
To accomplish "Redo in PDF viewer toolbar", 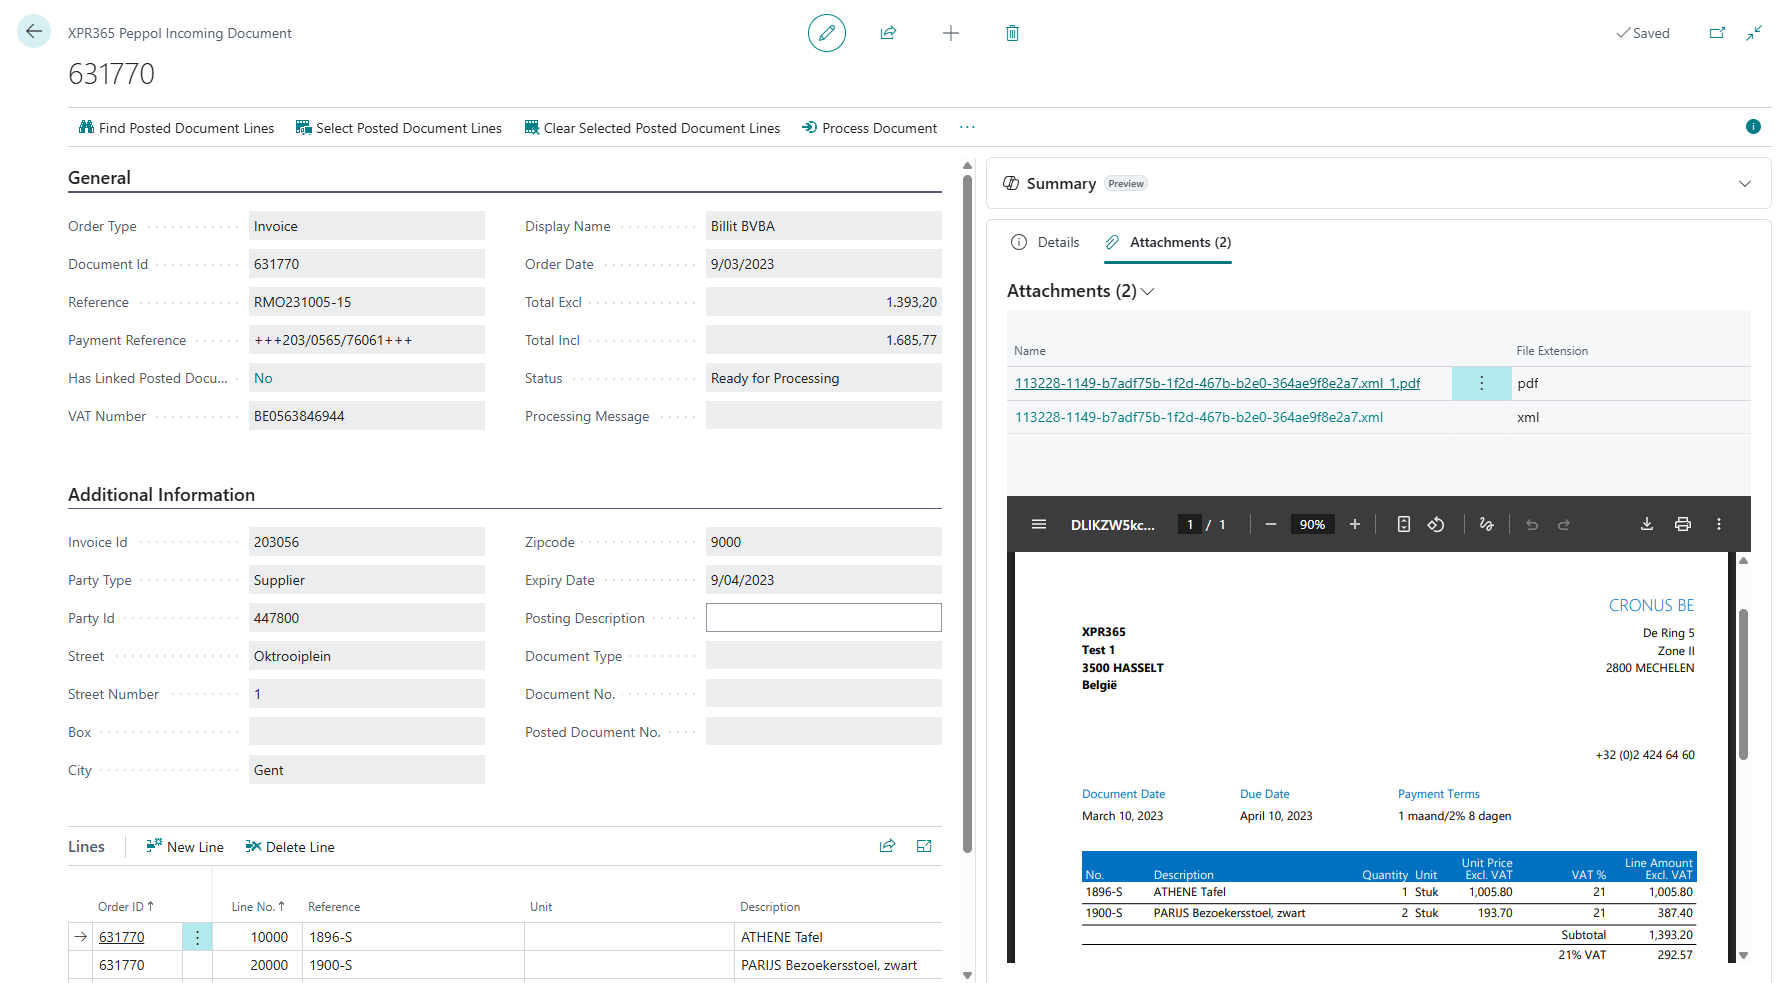I will tap(1564, 524).
